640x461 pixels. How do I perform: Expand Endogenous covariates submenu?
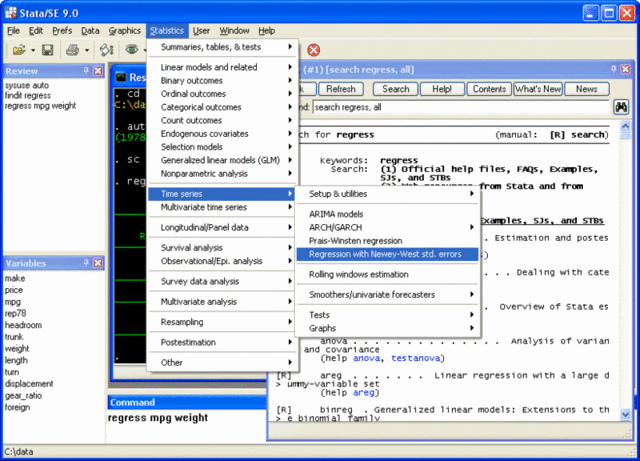(x=222, y=134)
